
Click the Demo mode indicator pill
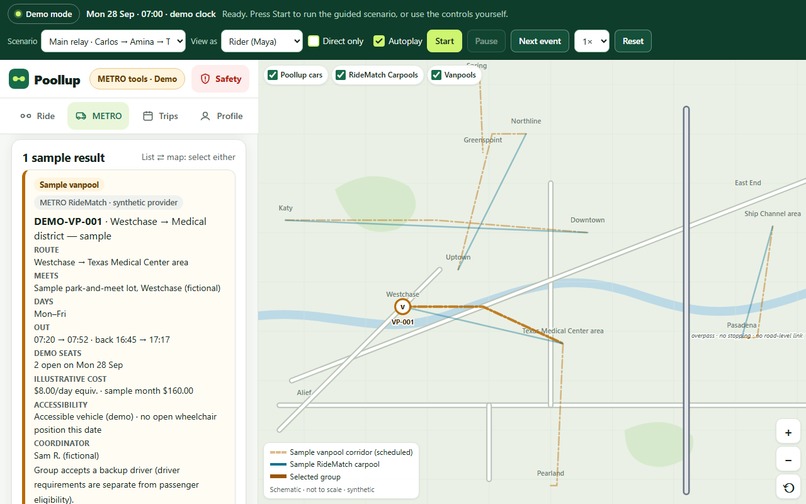(x=44, y=14)
